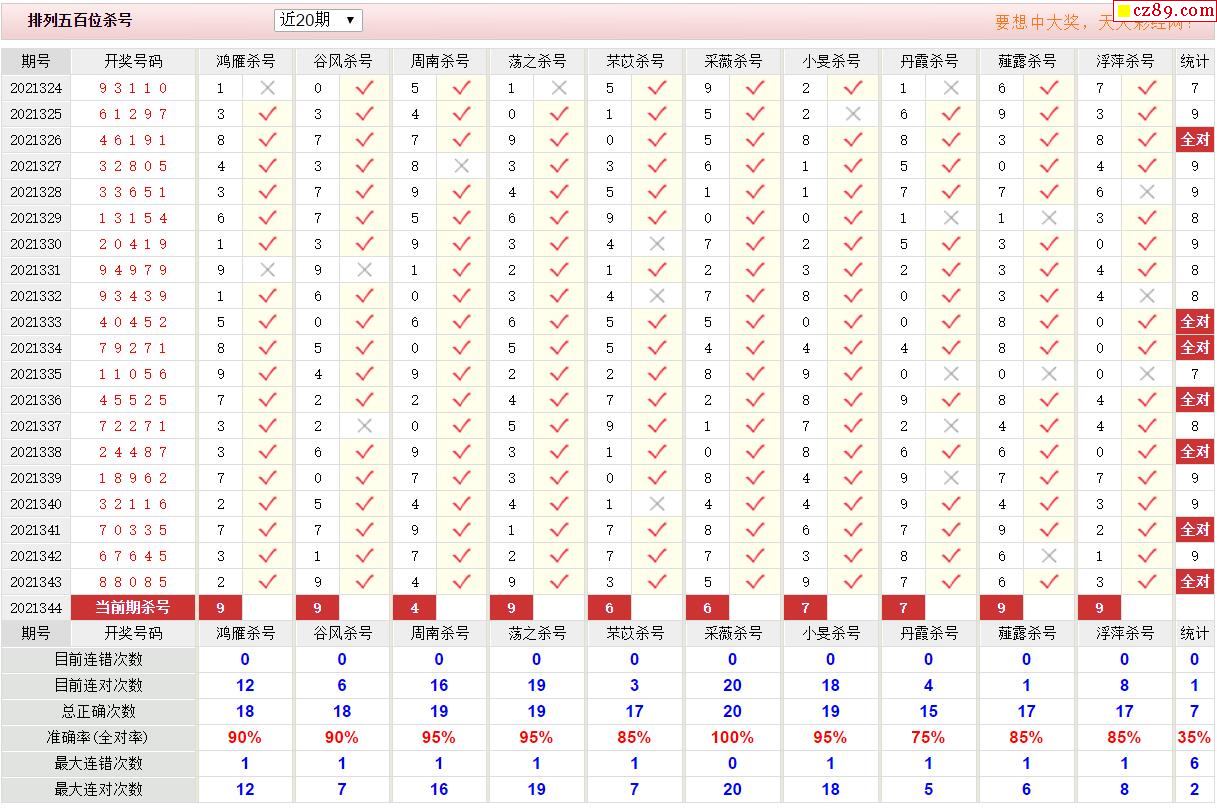
Task: Click the 最大连对次数 row label
Action: pyautogui.click(x=99, y=790)
